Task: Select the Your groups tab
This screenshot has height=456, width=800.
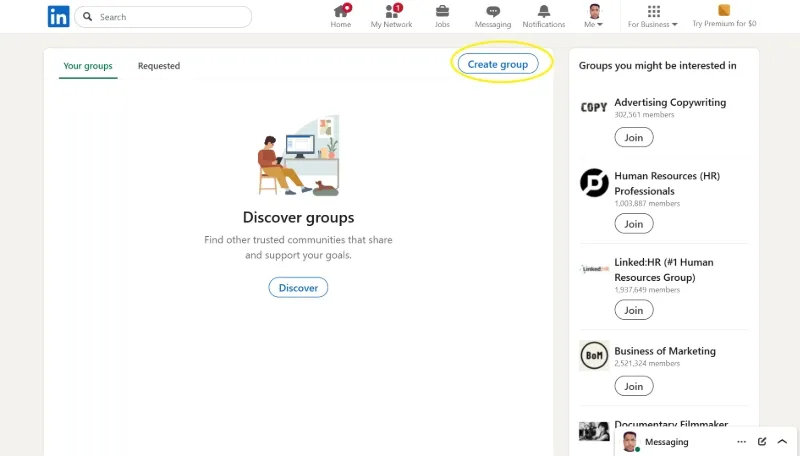Action: click(88, 66)
